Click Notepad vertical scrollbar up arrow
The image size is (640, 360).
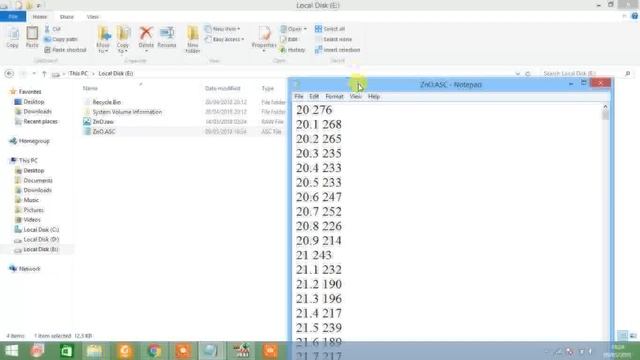pyautogui.click(x=605, y=107)
